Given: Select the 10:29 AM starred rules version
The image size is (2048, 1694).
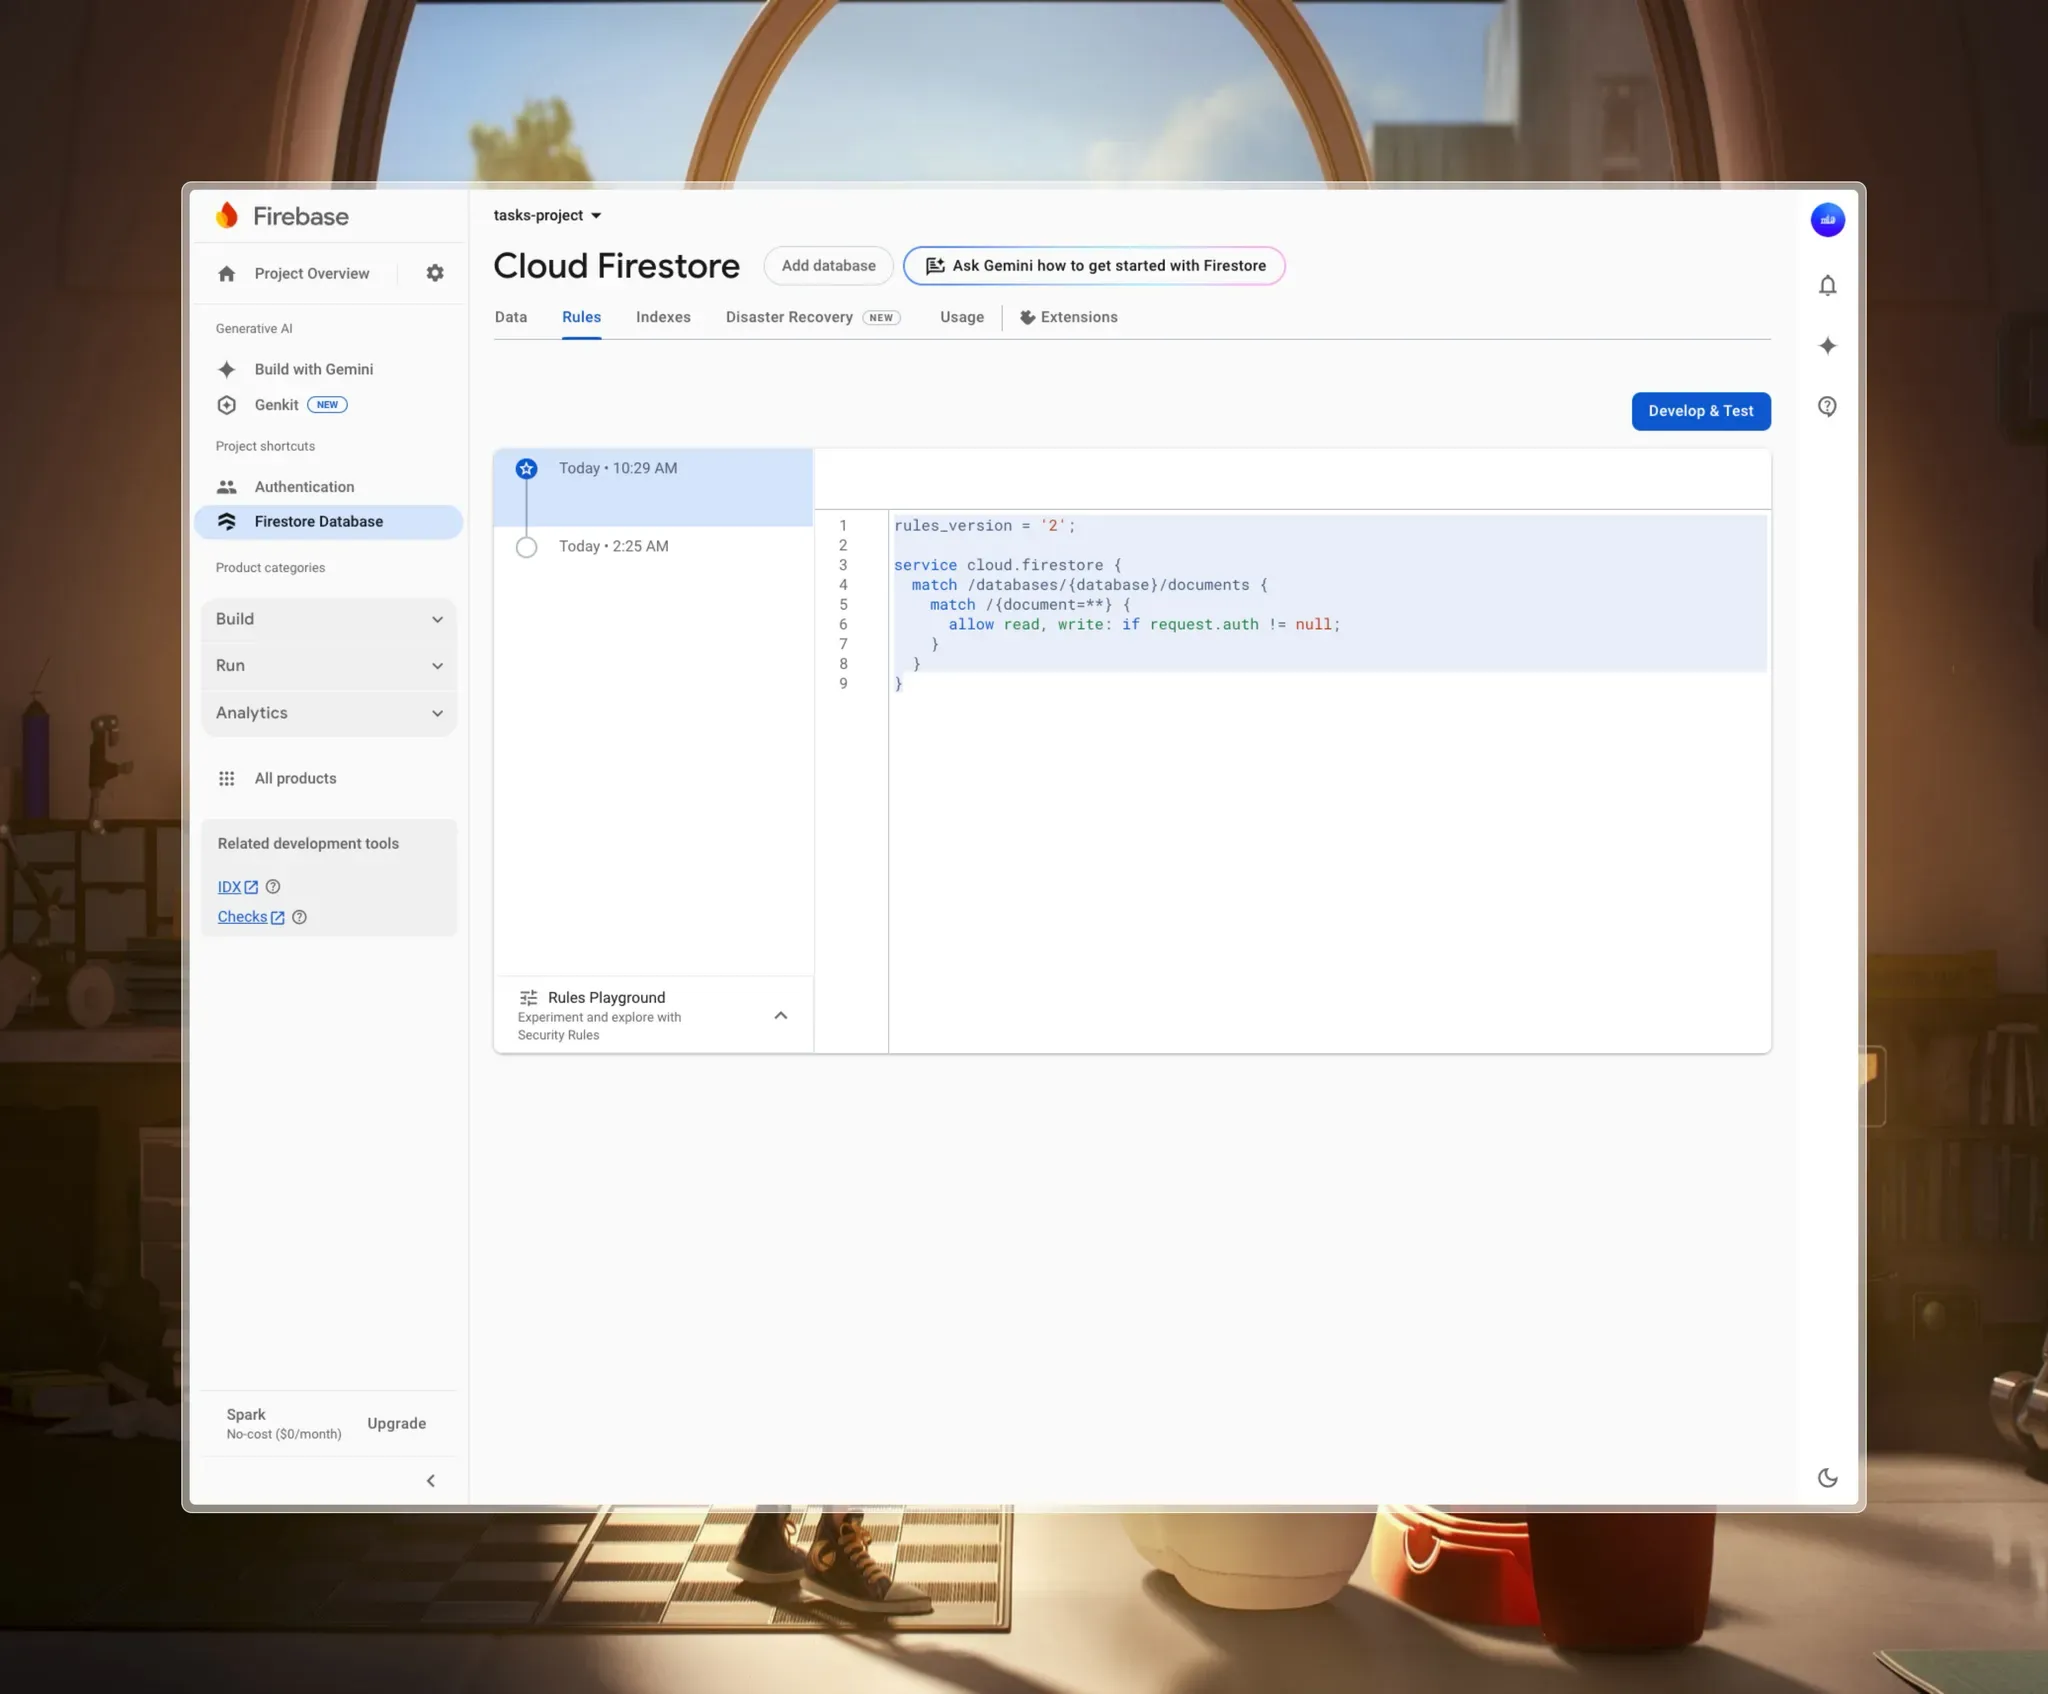Looking at the screenshot, I should tap(618, 469).
